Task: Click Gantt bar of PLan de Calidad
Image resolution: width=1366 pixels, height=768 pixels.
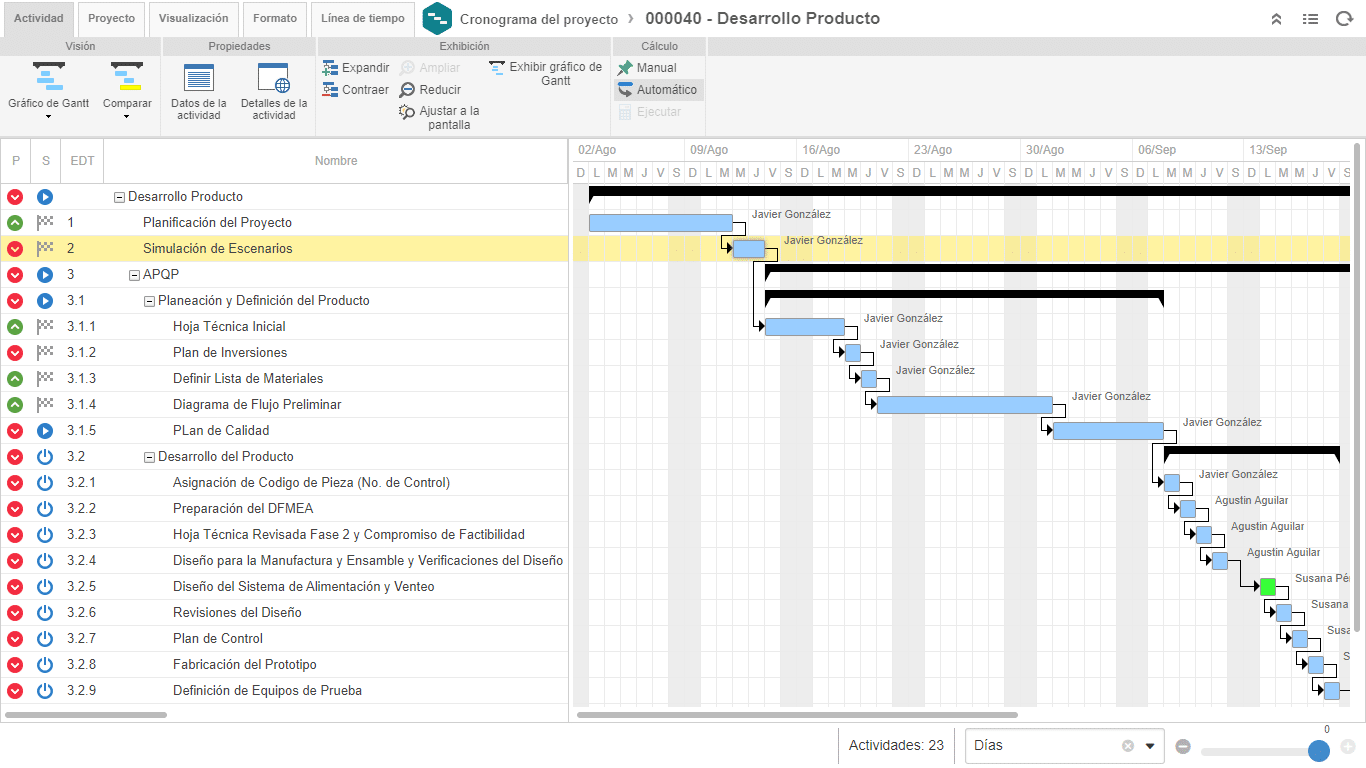Action: click(1108, 431)
